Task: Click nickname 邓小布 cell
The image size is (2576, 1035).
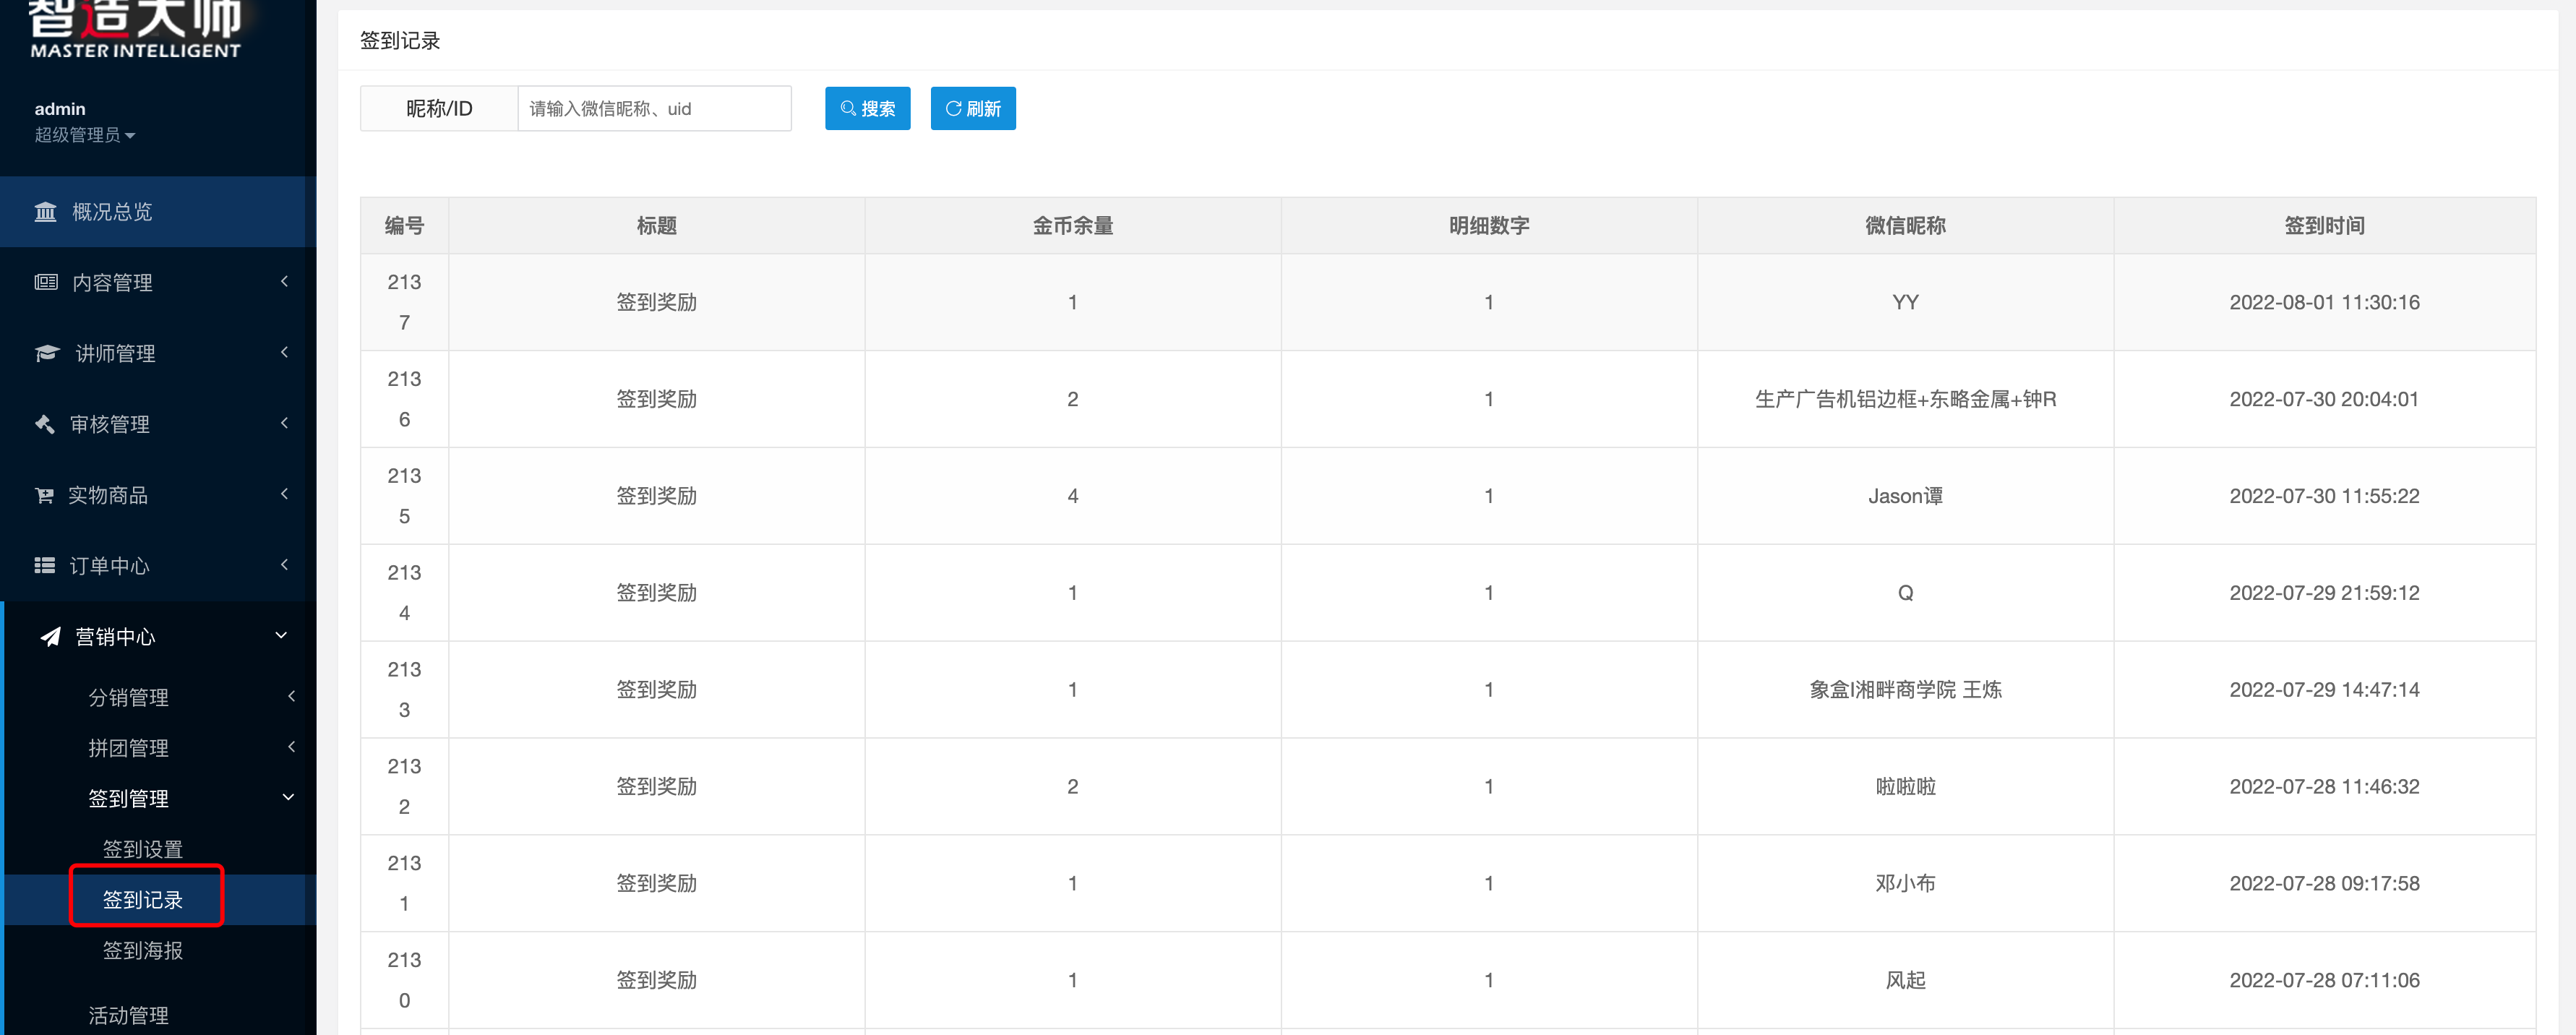Action: click(x=1905, y=884)
